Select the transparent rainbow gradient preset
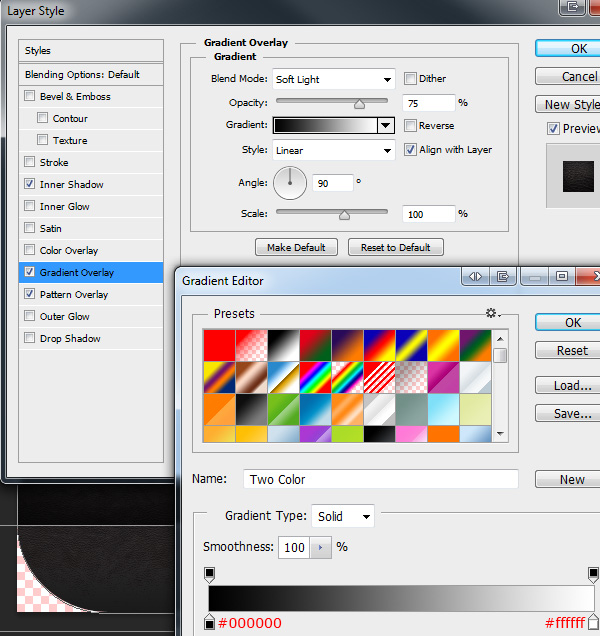Viewport: 600px width, 636px height. point(348,377)
